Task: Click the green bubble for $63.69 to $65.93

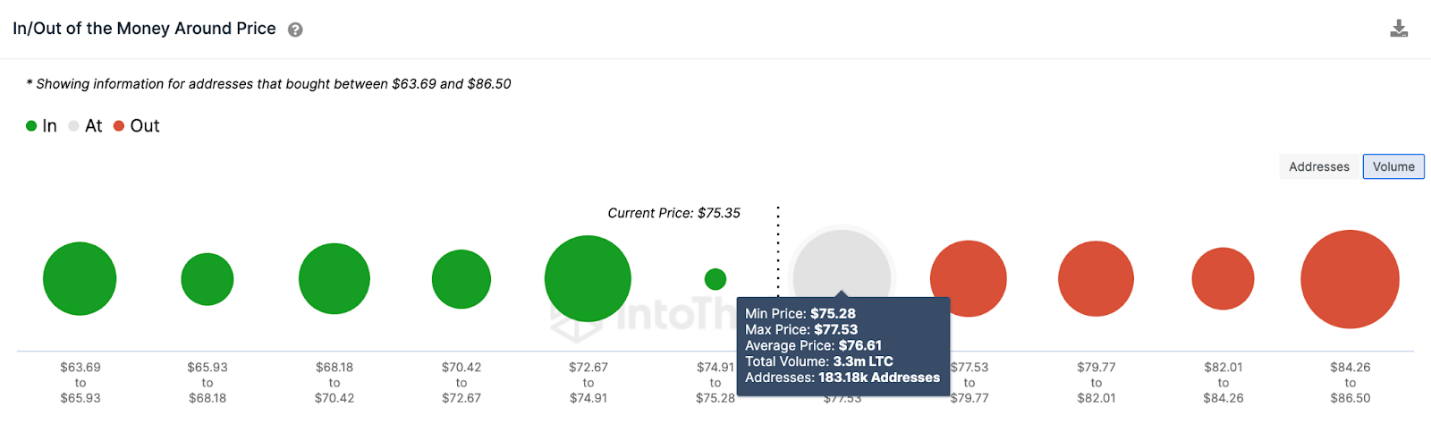Action: pos(80,279)
